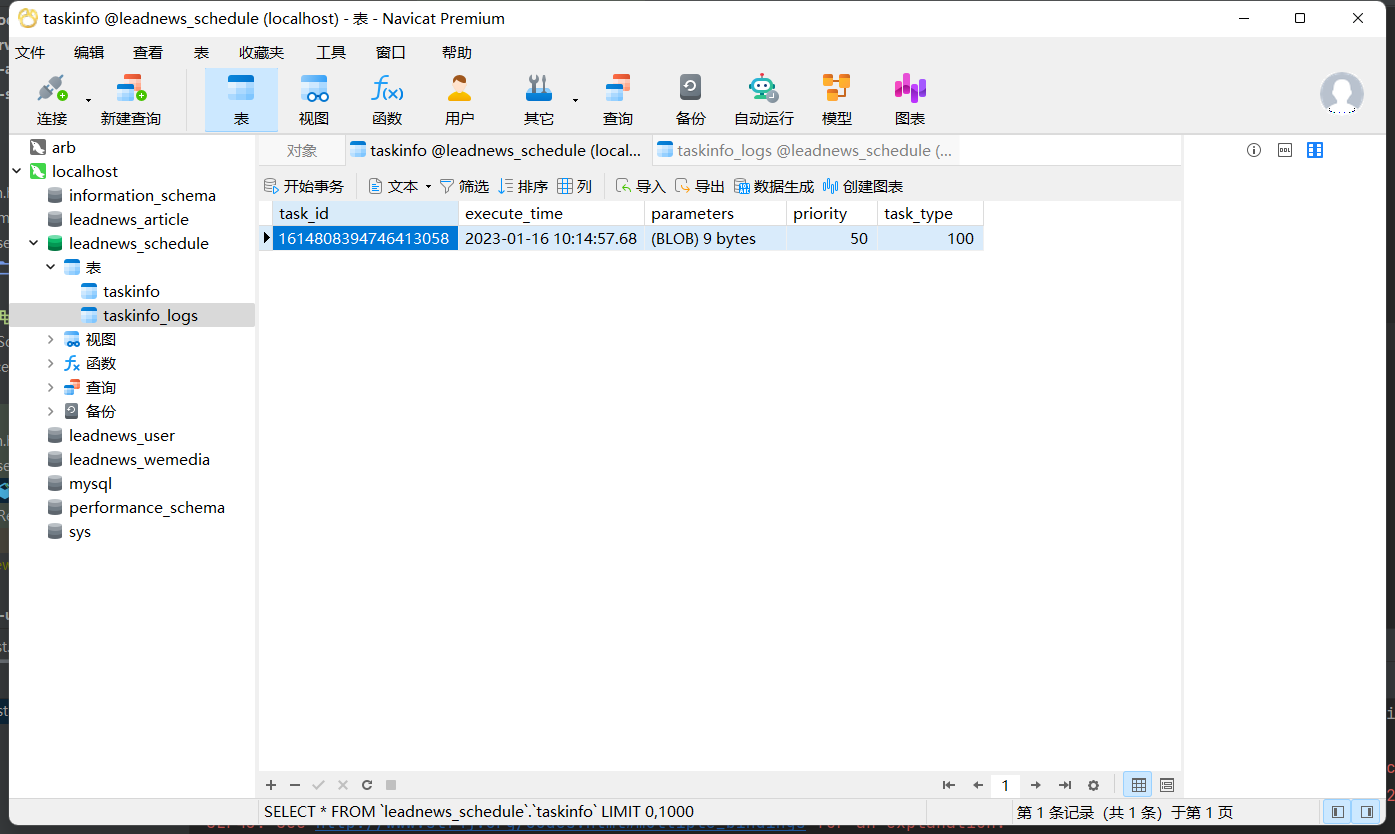The image size is (1395, 834).
Task: Open the 编辑 menu
Action: pyautogui.click(x=89, y=52)
